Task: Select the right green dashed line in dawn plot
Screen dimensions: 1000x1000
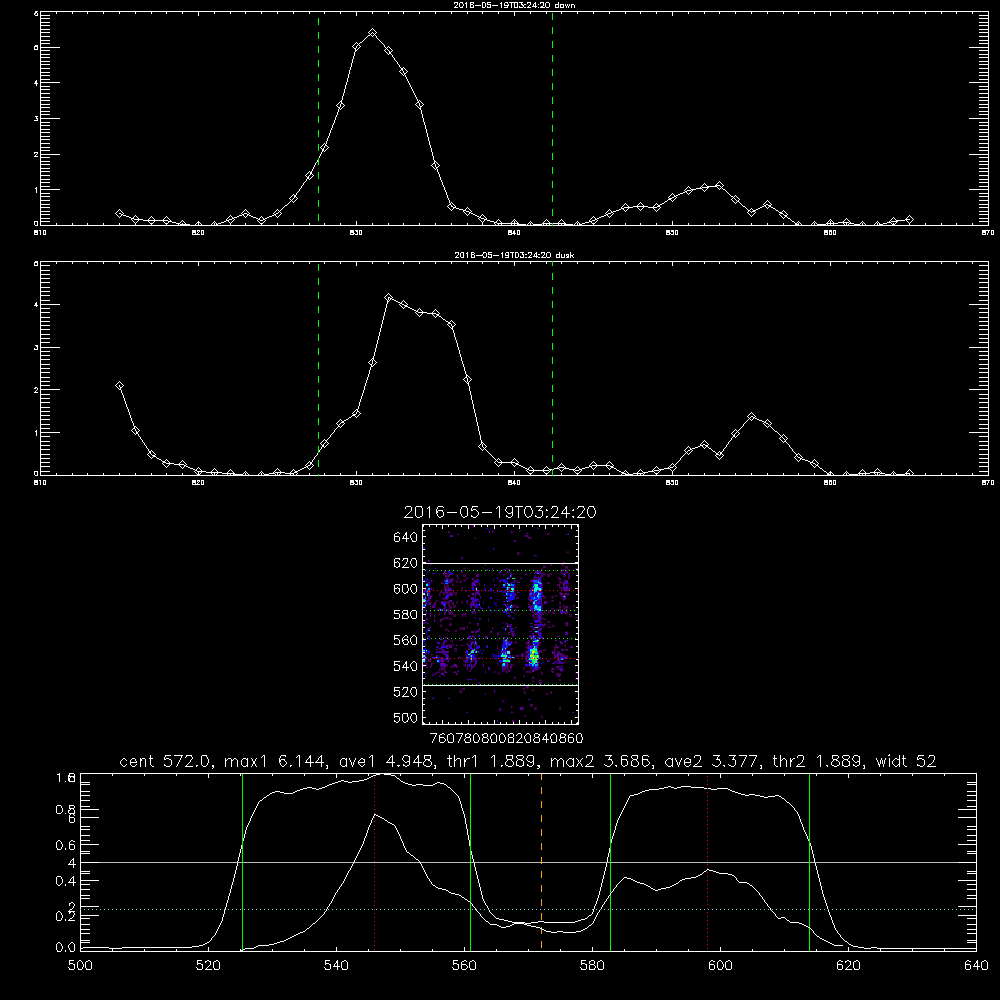Action: click(552, 118)
